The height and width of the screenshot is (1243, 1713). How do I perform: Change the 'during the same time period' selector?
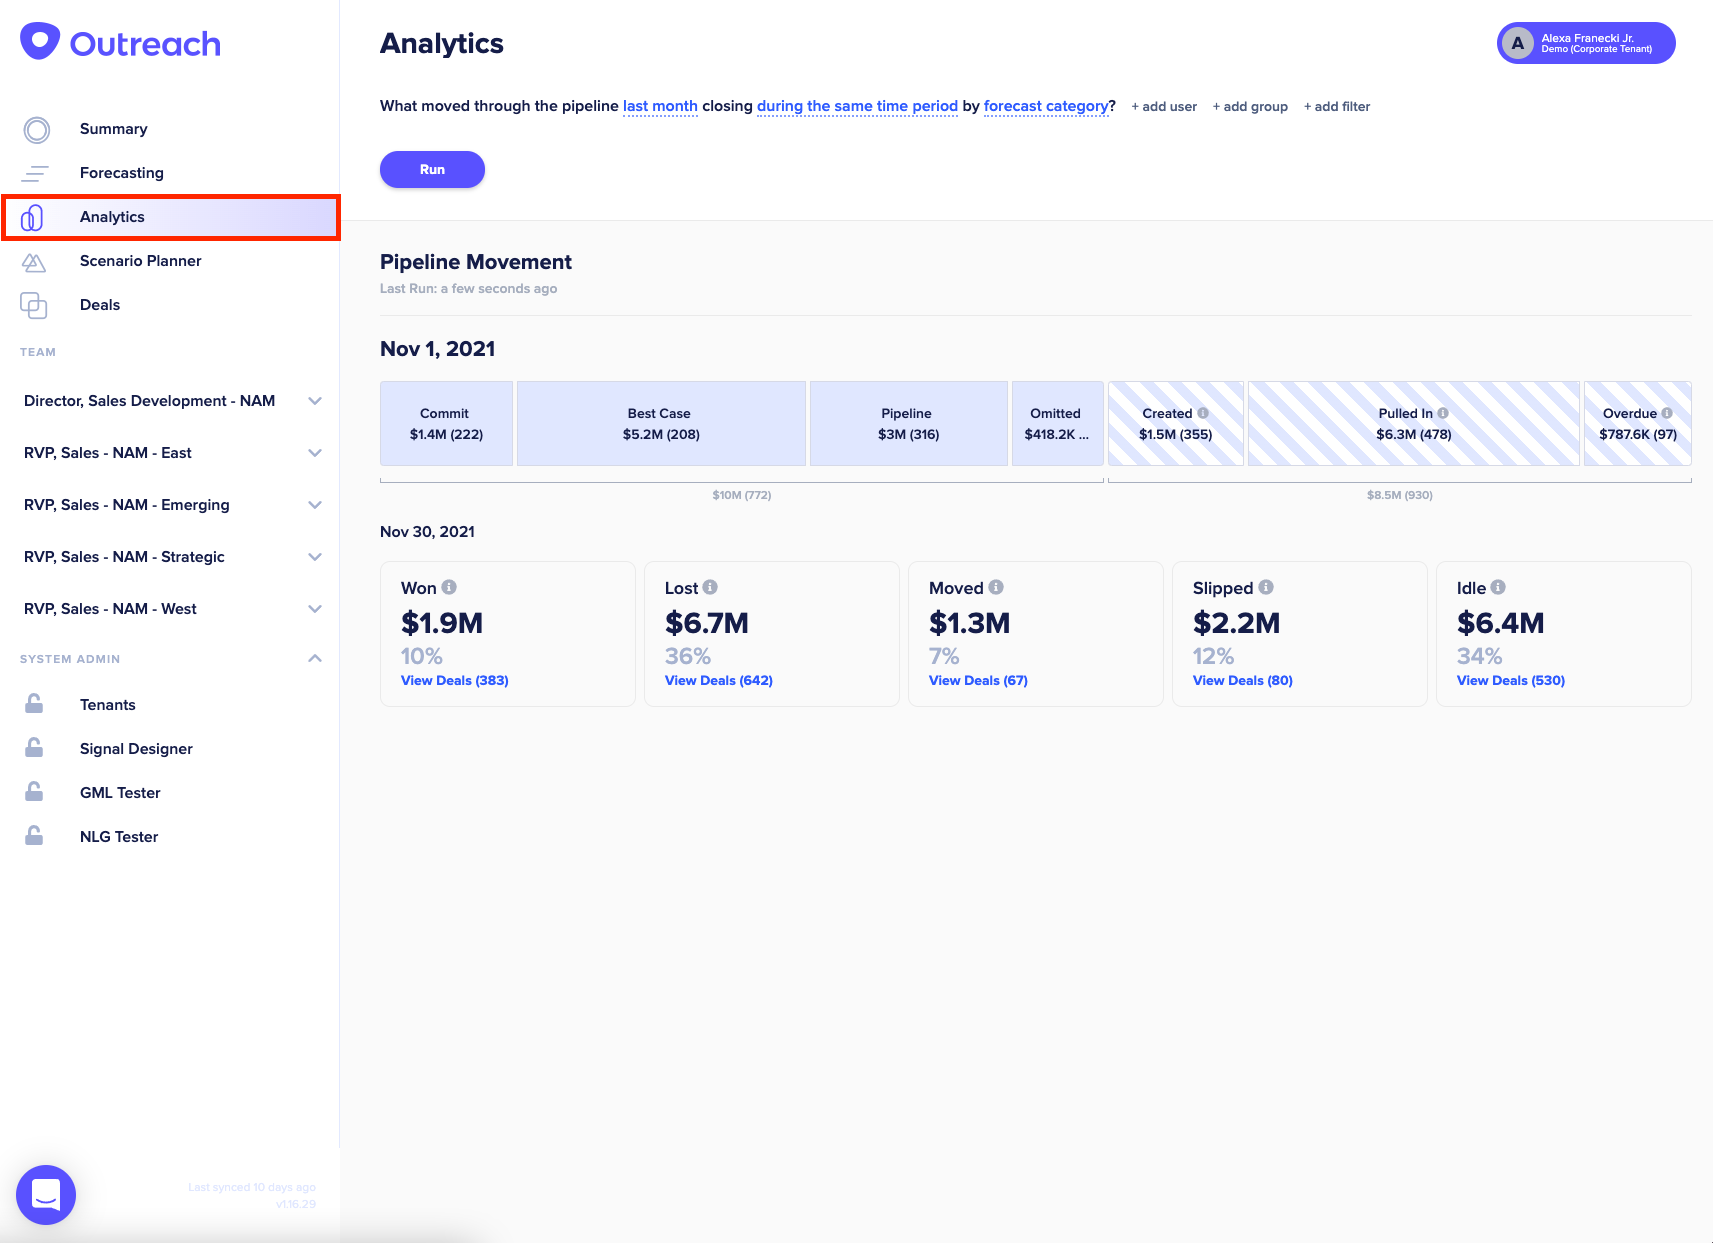coord(857,106)
